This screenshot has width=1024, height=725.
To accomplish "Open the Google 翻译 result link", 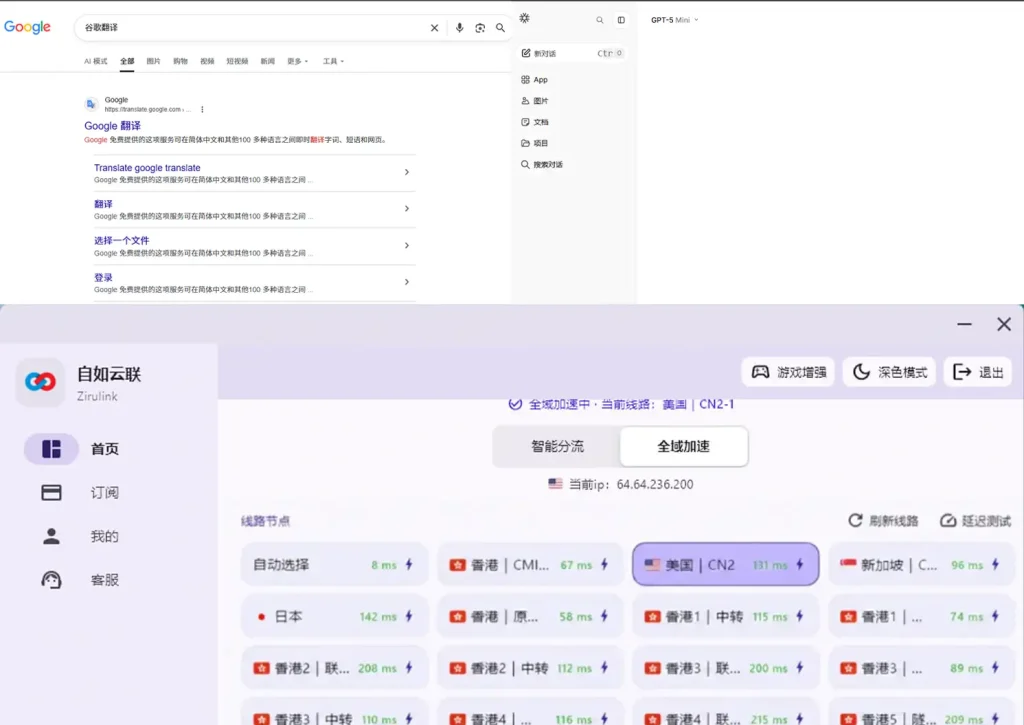I will 112,125.
